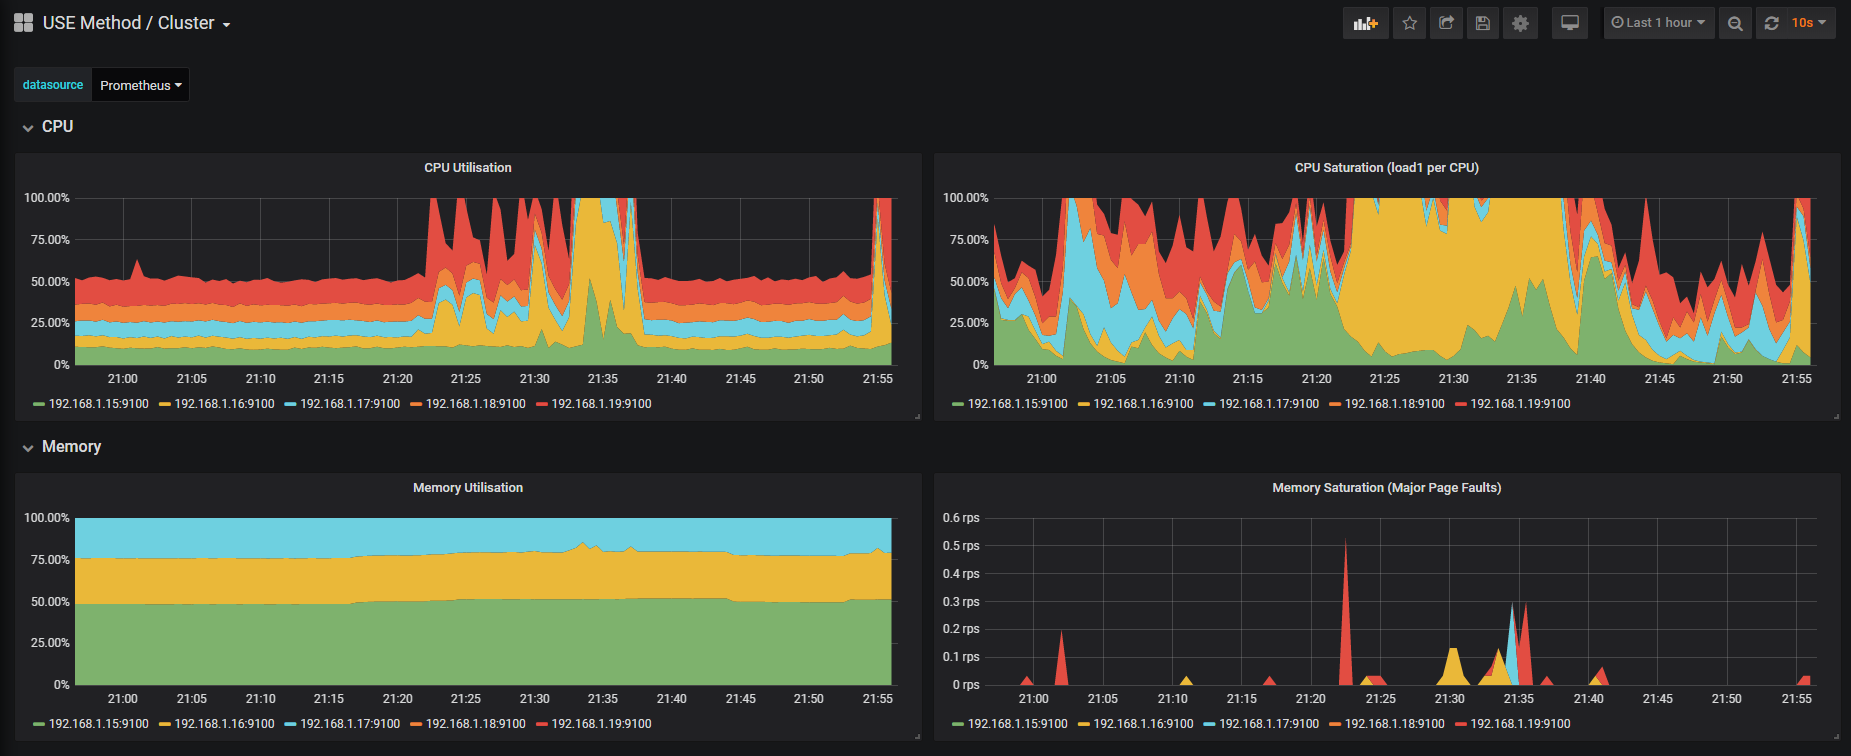The width and height of the screenshot is (1851, 756).
Task: Zoom out time range magnifier icon
Action: point(1735,23)
